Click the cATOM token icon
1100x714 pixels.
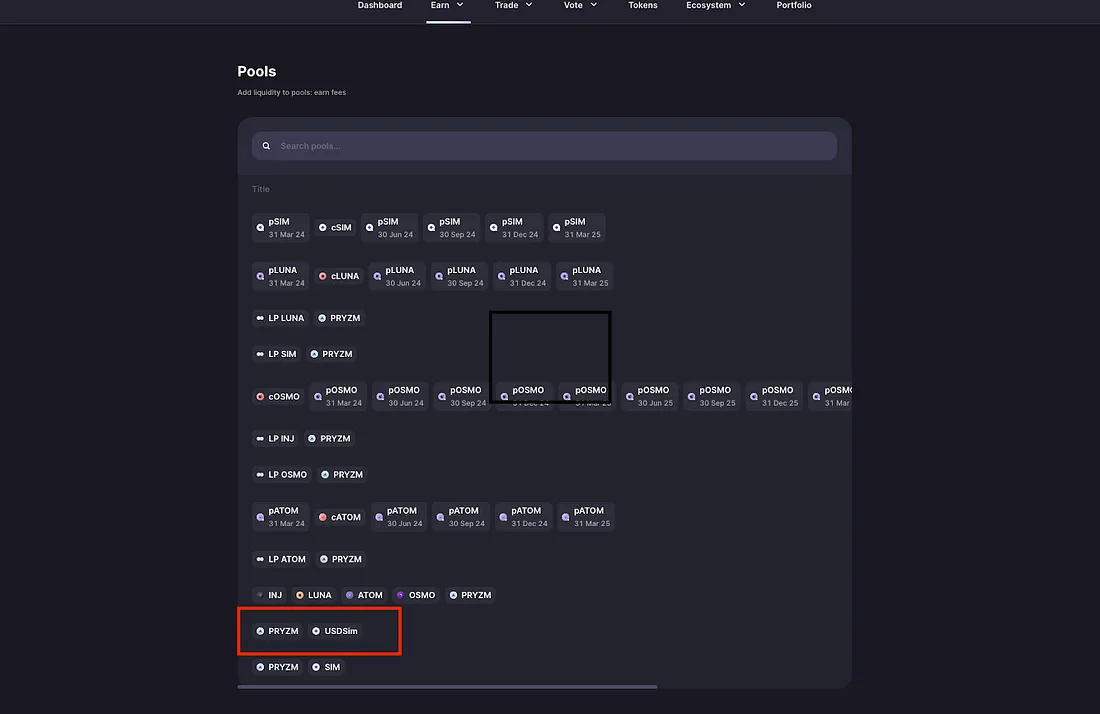coord(323,518)
